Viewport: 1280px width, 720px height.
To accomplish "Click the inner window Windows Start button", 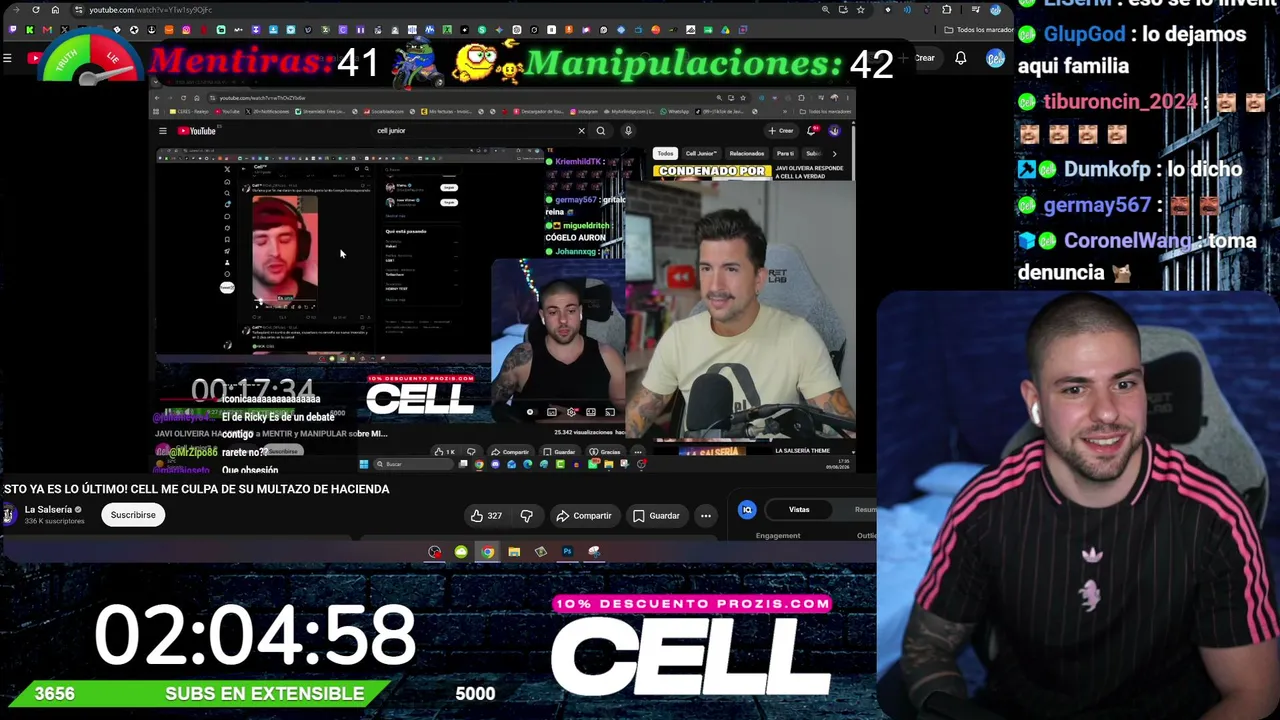I will click(363, 464).
